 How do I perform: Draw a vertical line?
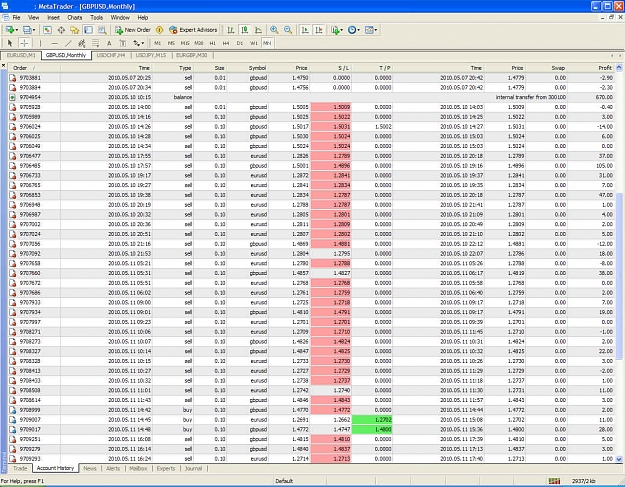click(x=40, y=43)
